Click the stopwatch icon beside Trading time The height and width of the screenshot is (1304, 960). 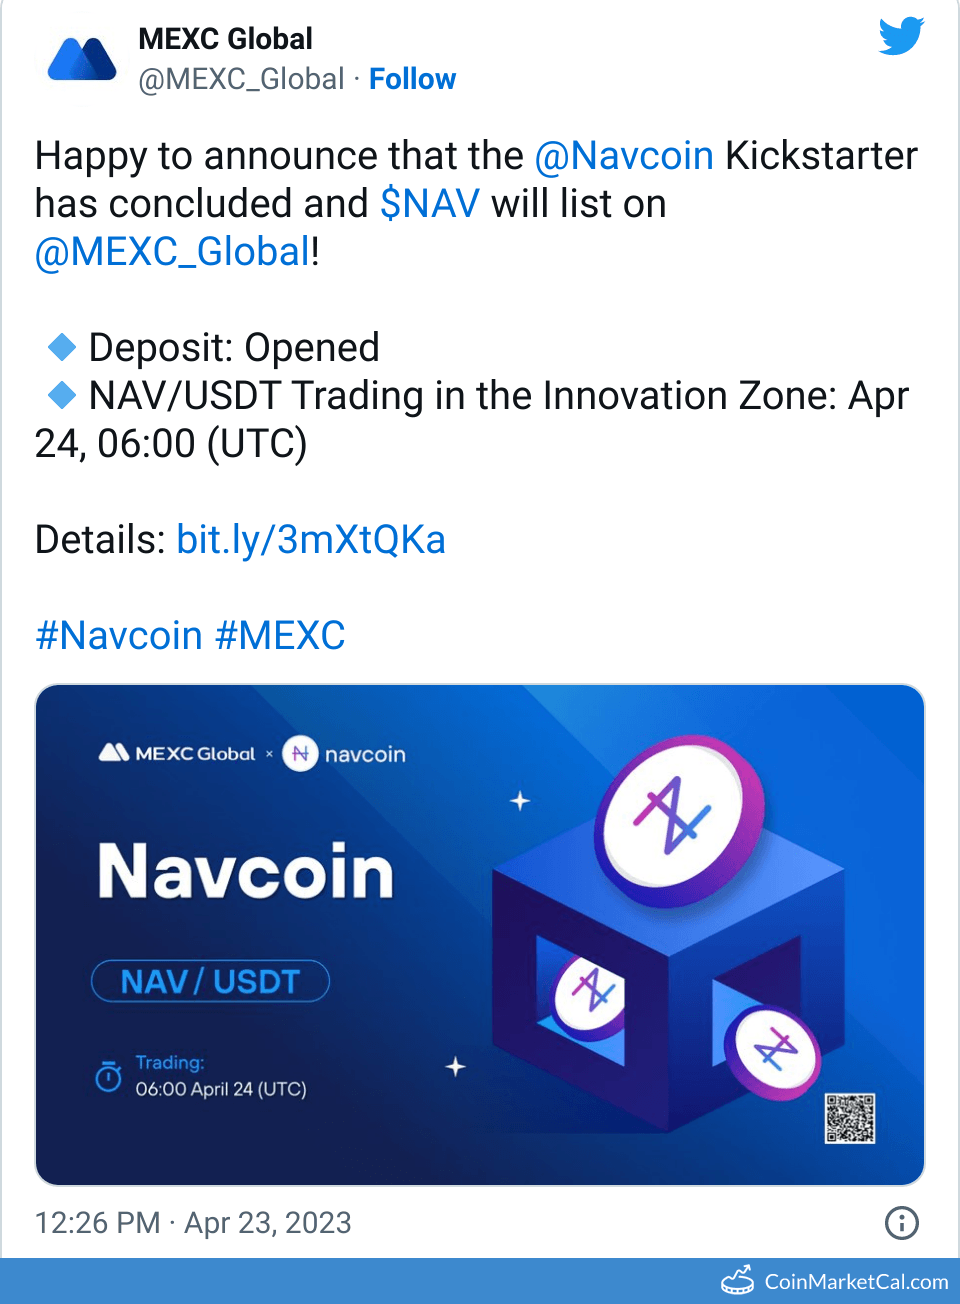[108, 1076]
